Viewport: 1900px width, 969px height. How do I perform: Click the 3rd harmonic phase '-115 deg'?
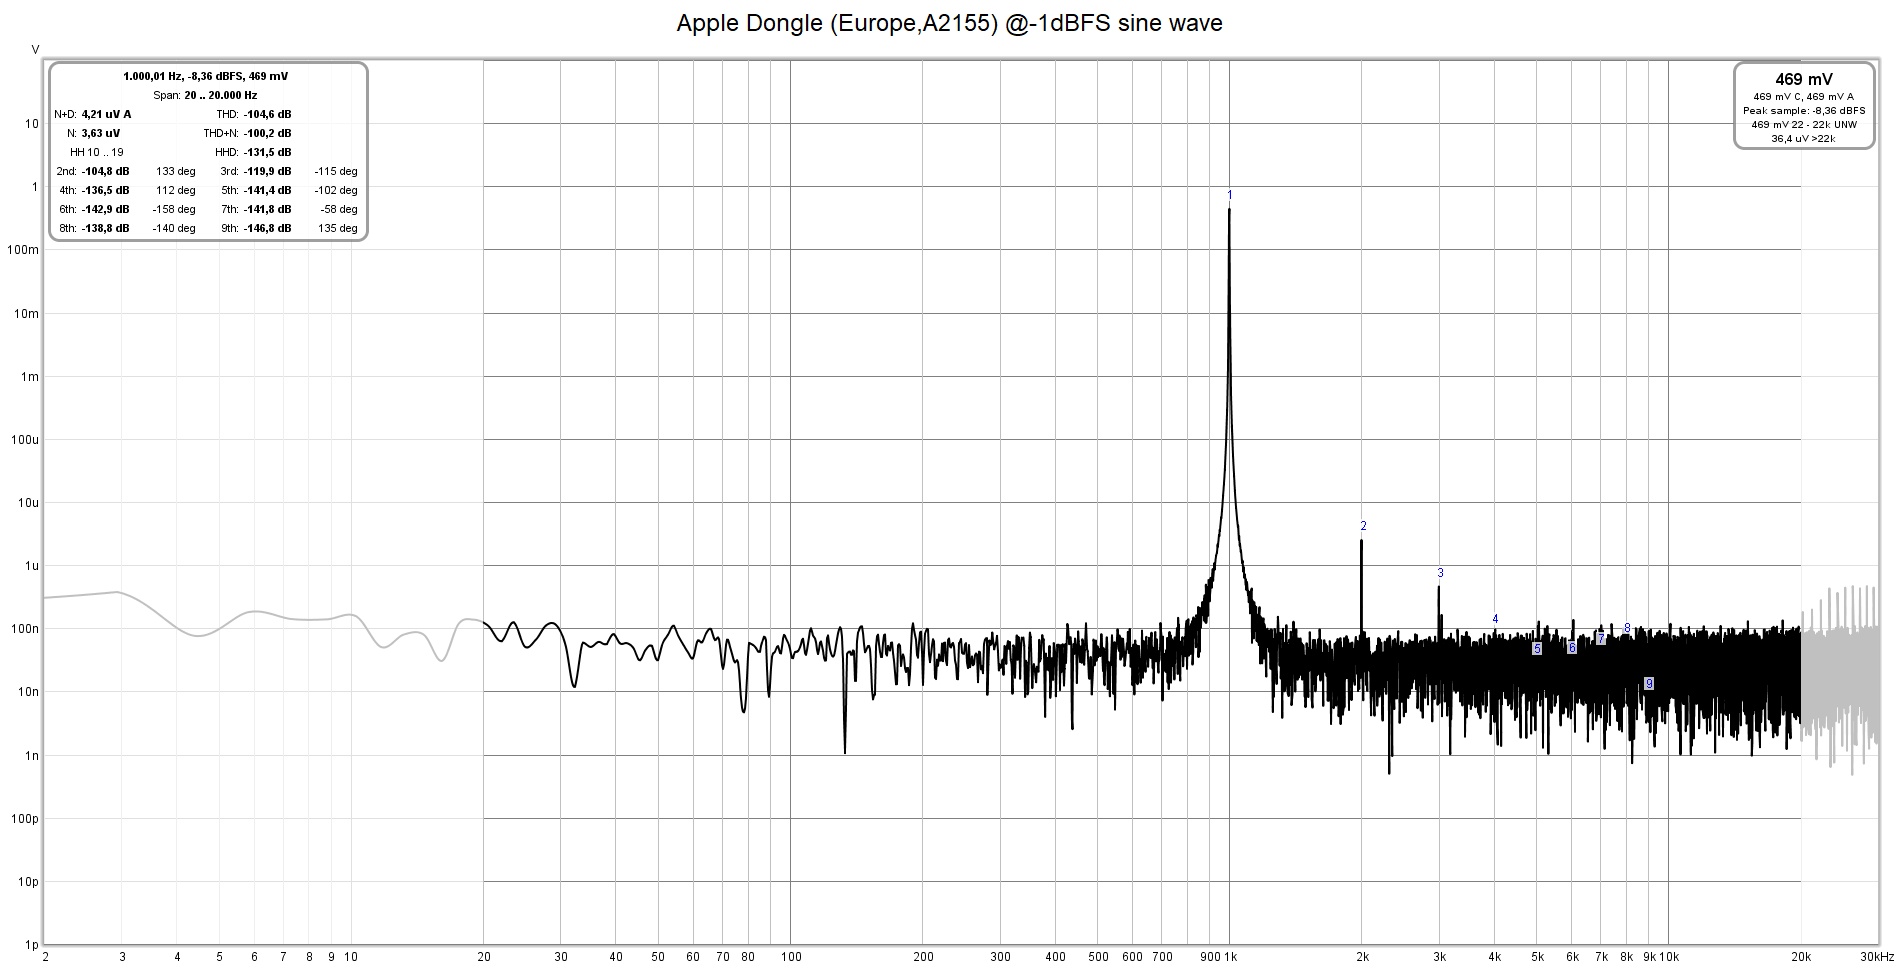pos(336,171)
